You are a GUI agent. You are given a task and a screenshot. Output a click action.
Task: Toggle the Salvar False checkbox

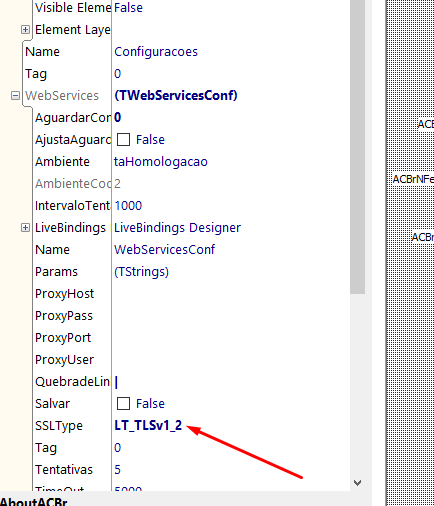point(123,404)
